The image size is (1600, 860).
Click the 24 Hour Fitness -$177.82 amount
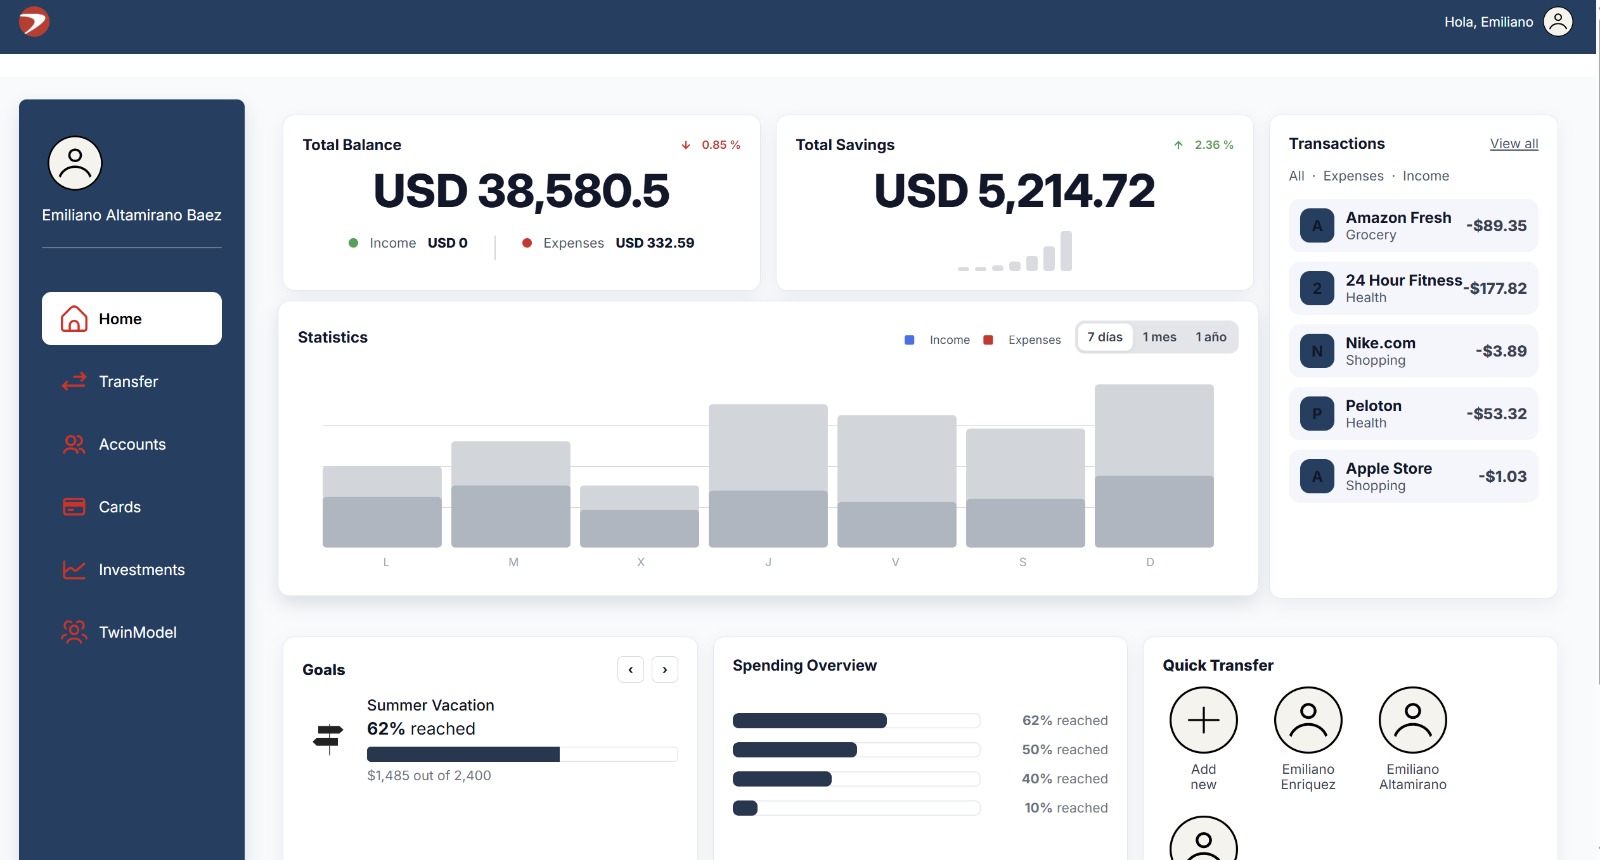pyautogui.click(x=1495, y=289)
